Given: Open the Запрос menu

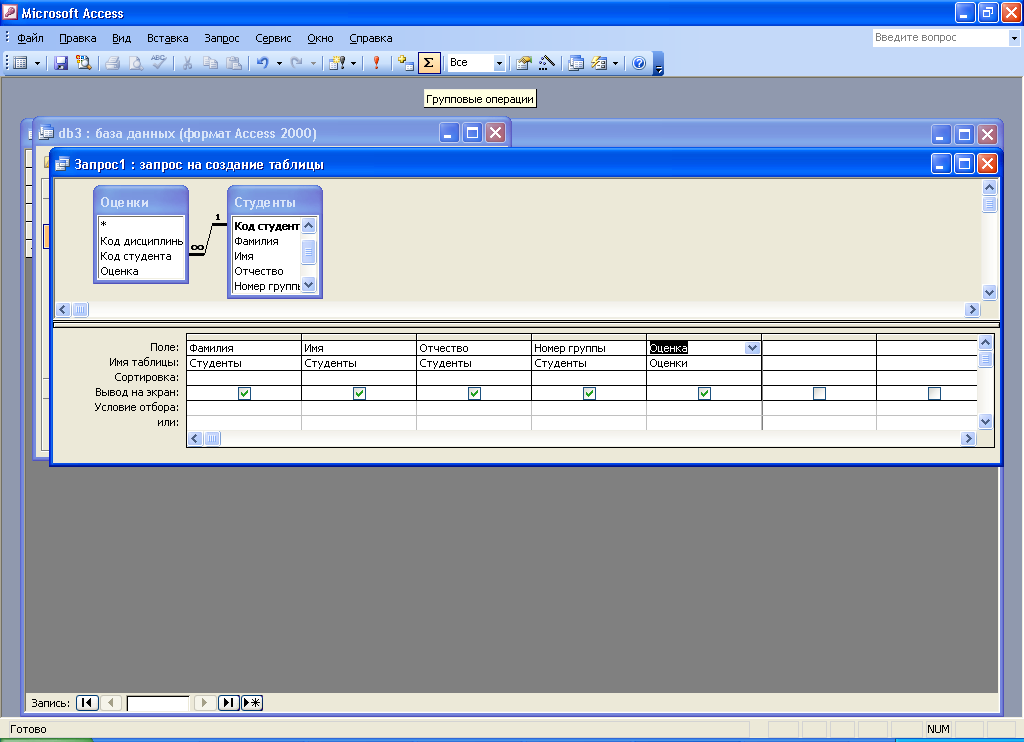Looking at the screenshot, I should coord(221,38).
